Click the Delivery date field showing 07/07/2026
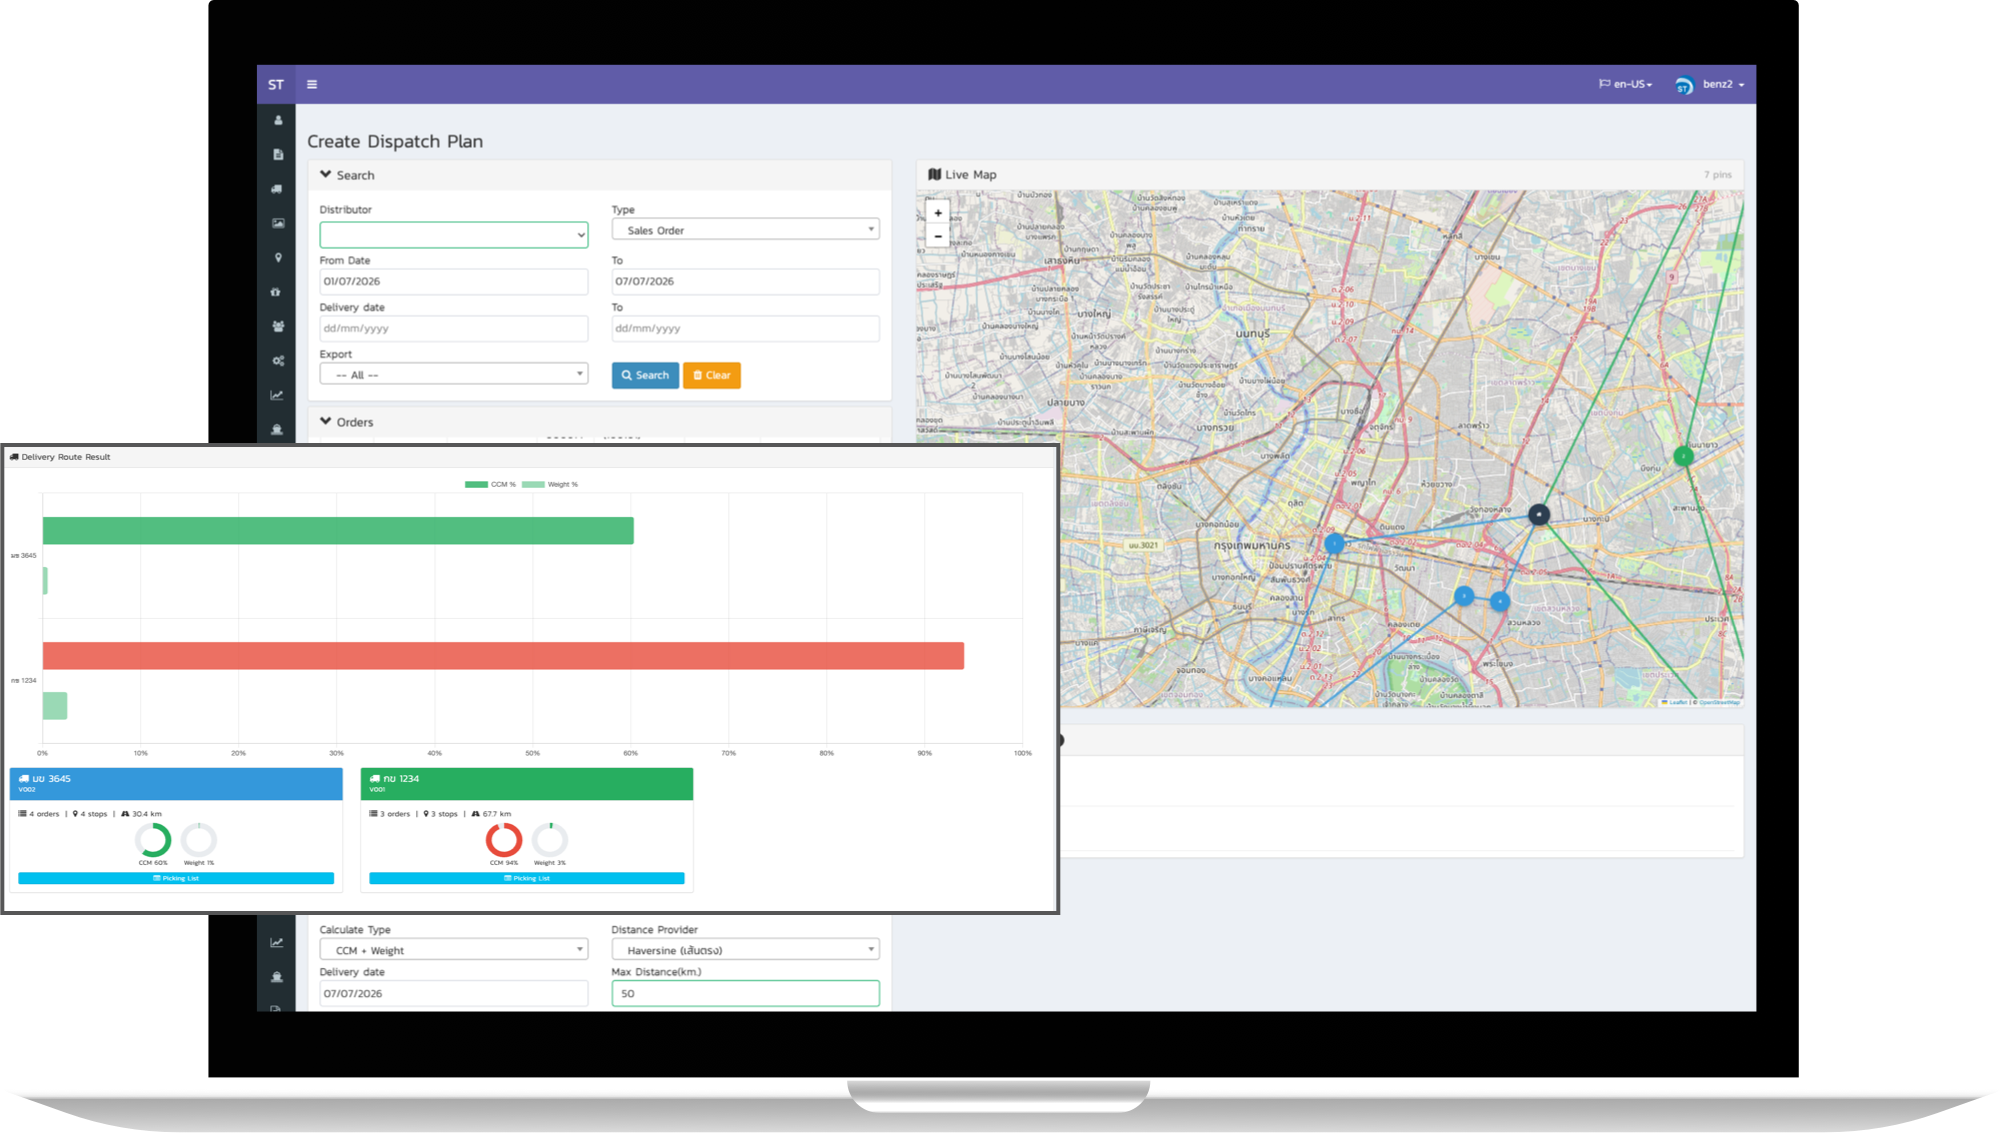Viewport: 2002px width, 1133px height. point(454,993)
